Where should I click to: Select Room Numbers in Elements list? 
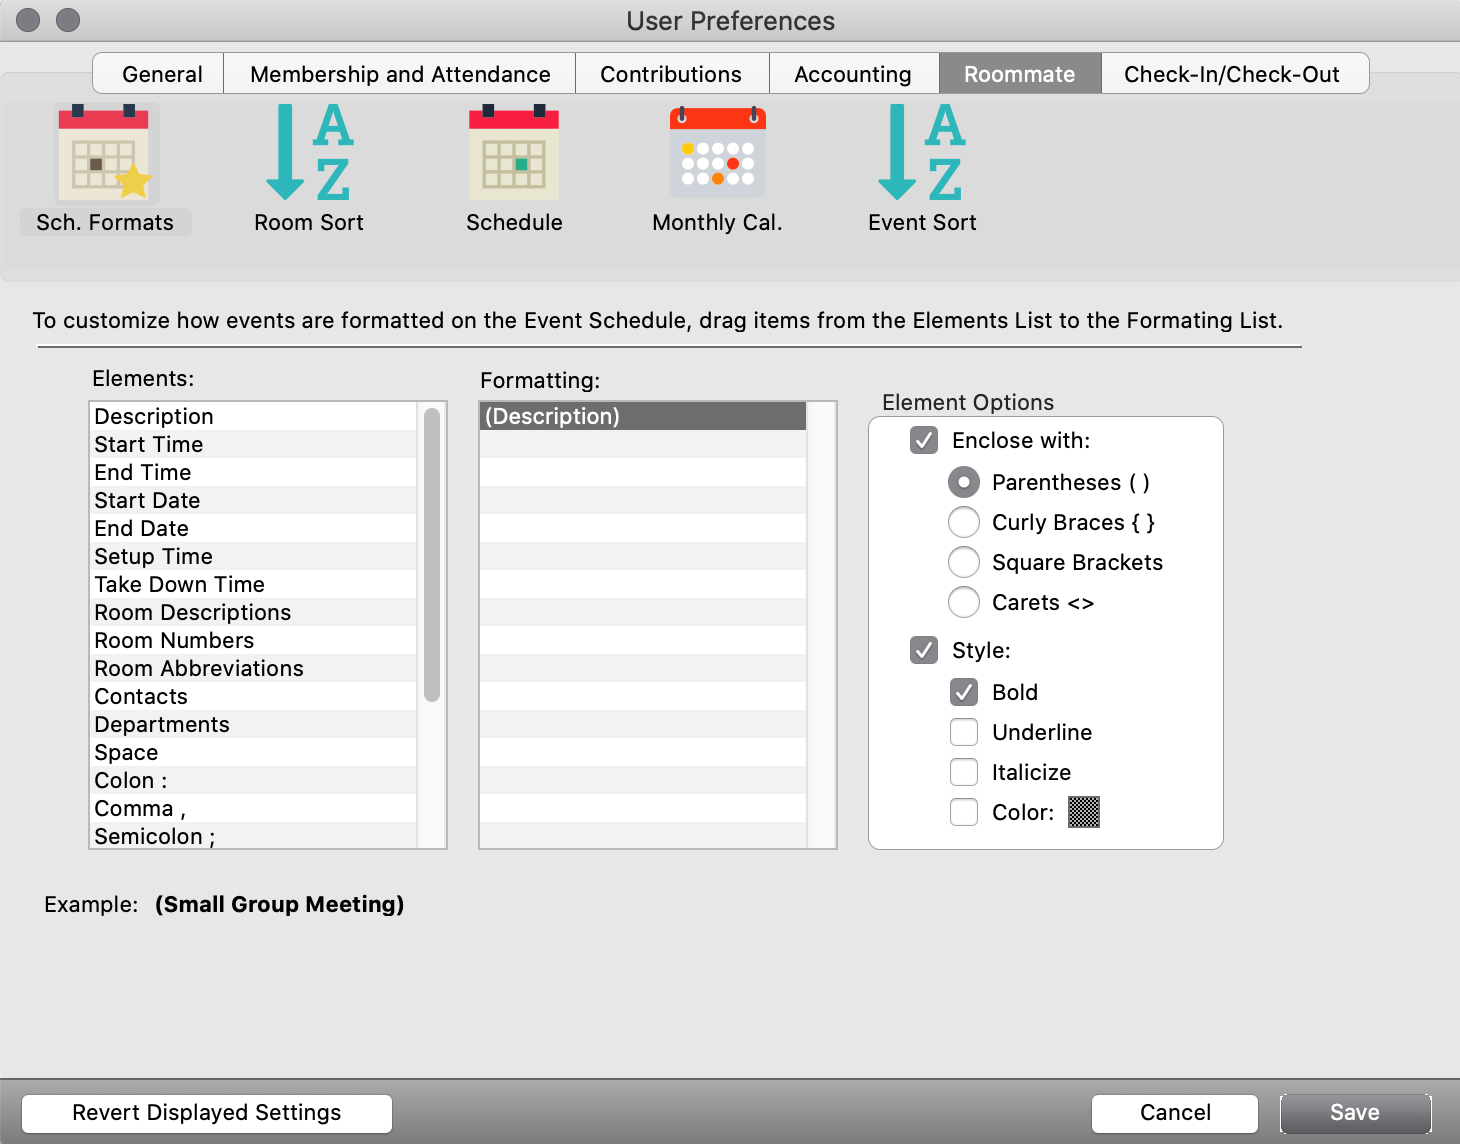tap(174, 640)
